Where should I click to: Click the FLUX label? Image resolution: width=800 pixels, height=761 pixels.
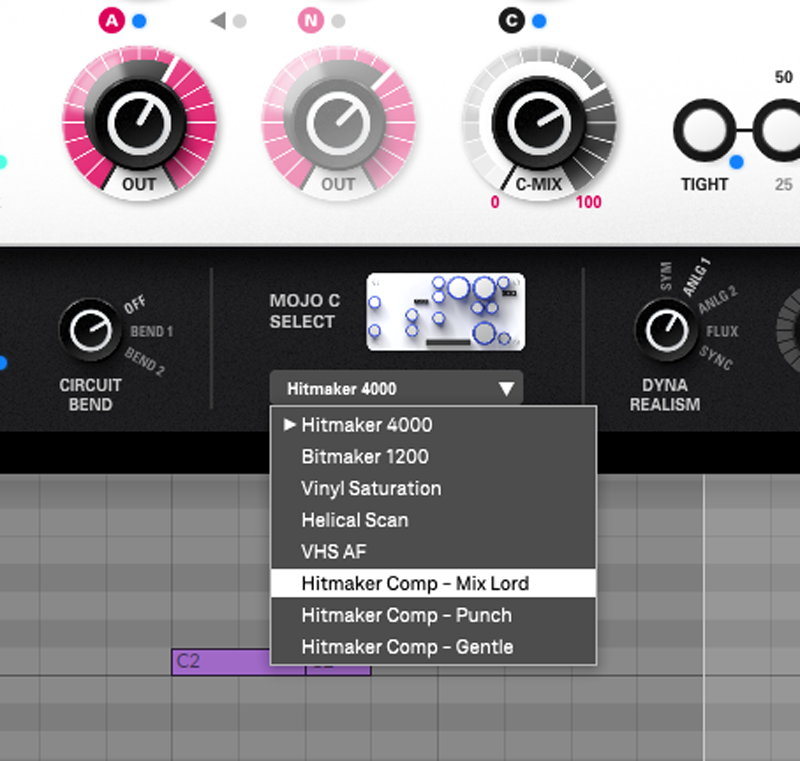(x=722, y=332)
